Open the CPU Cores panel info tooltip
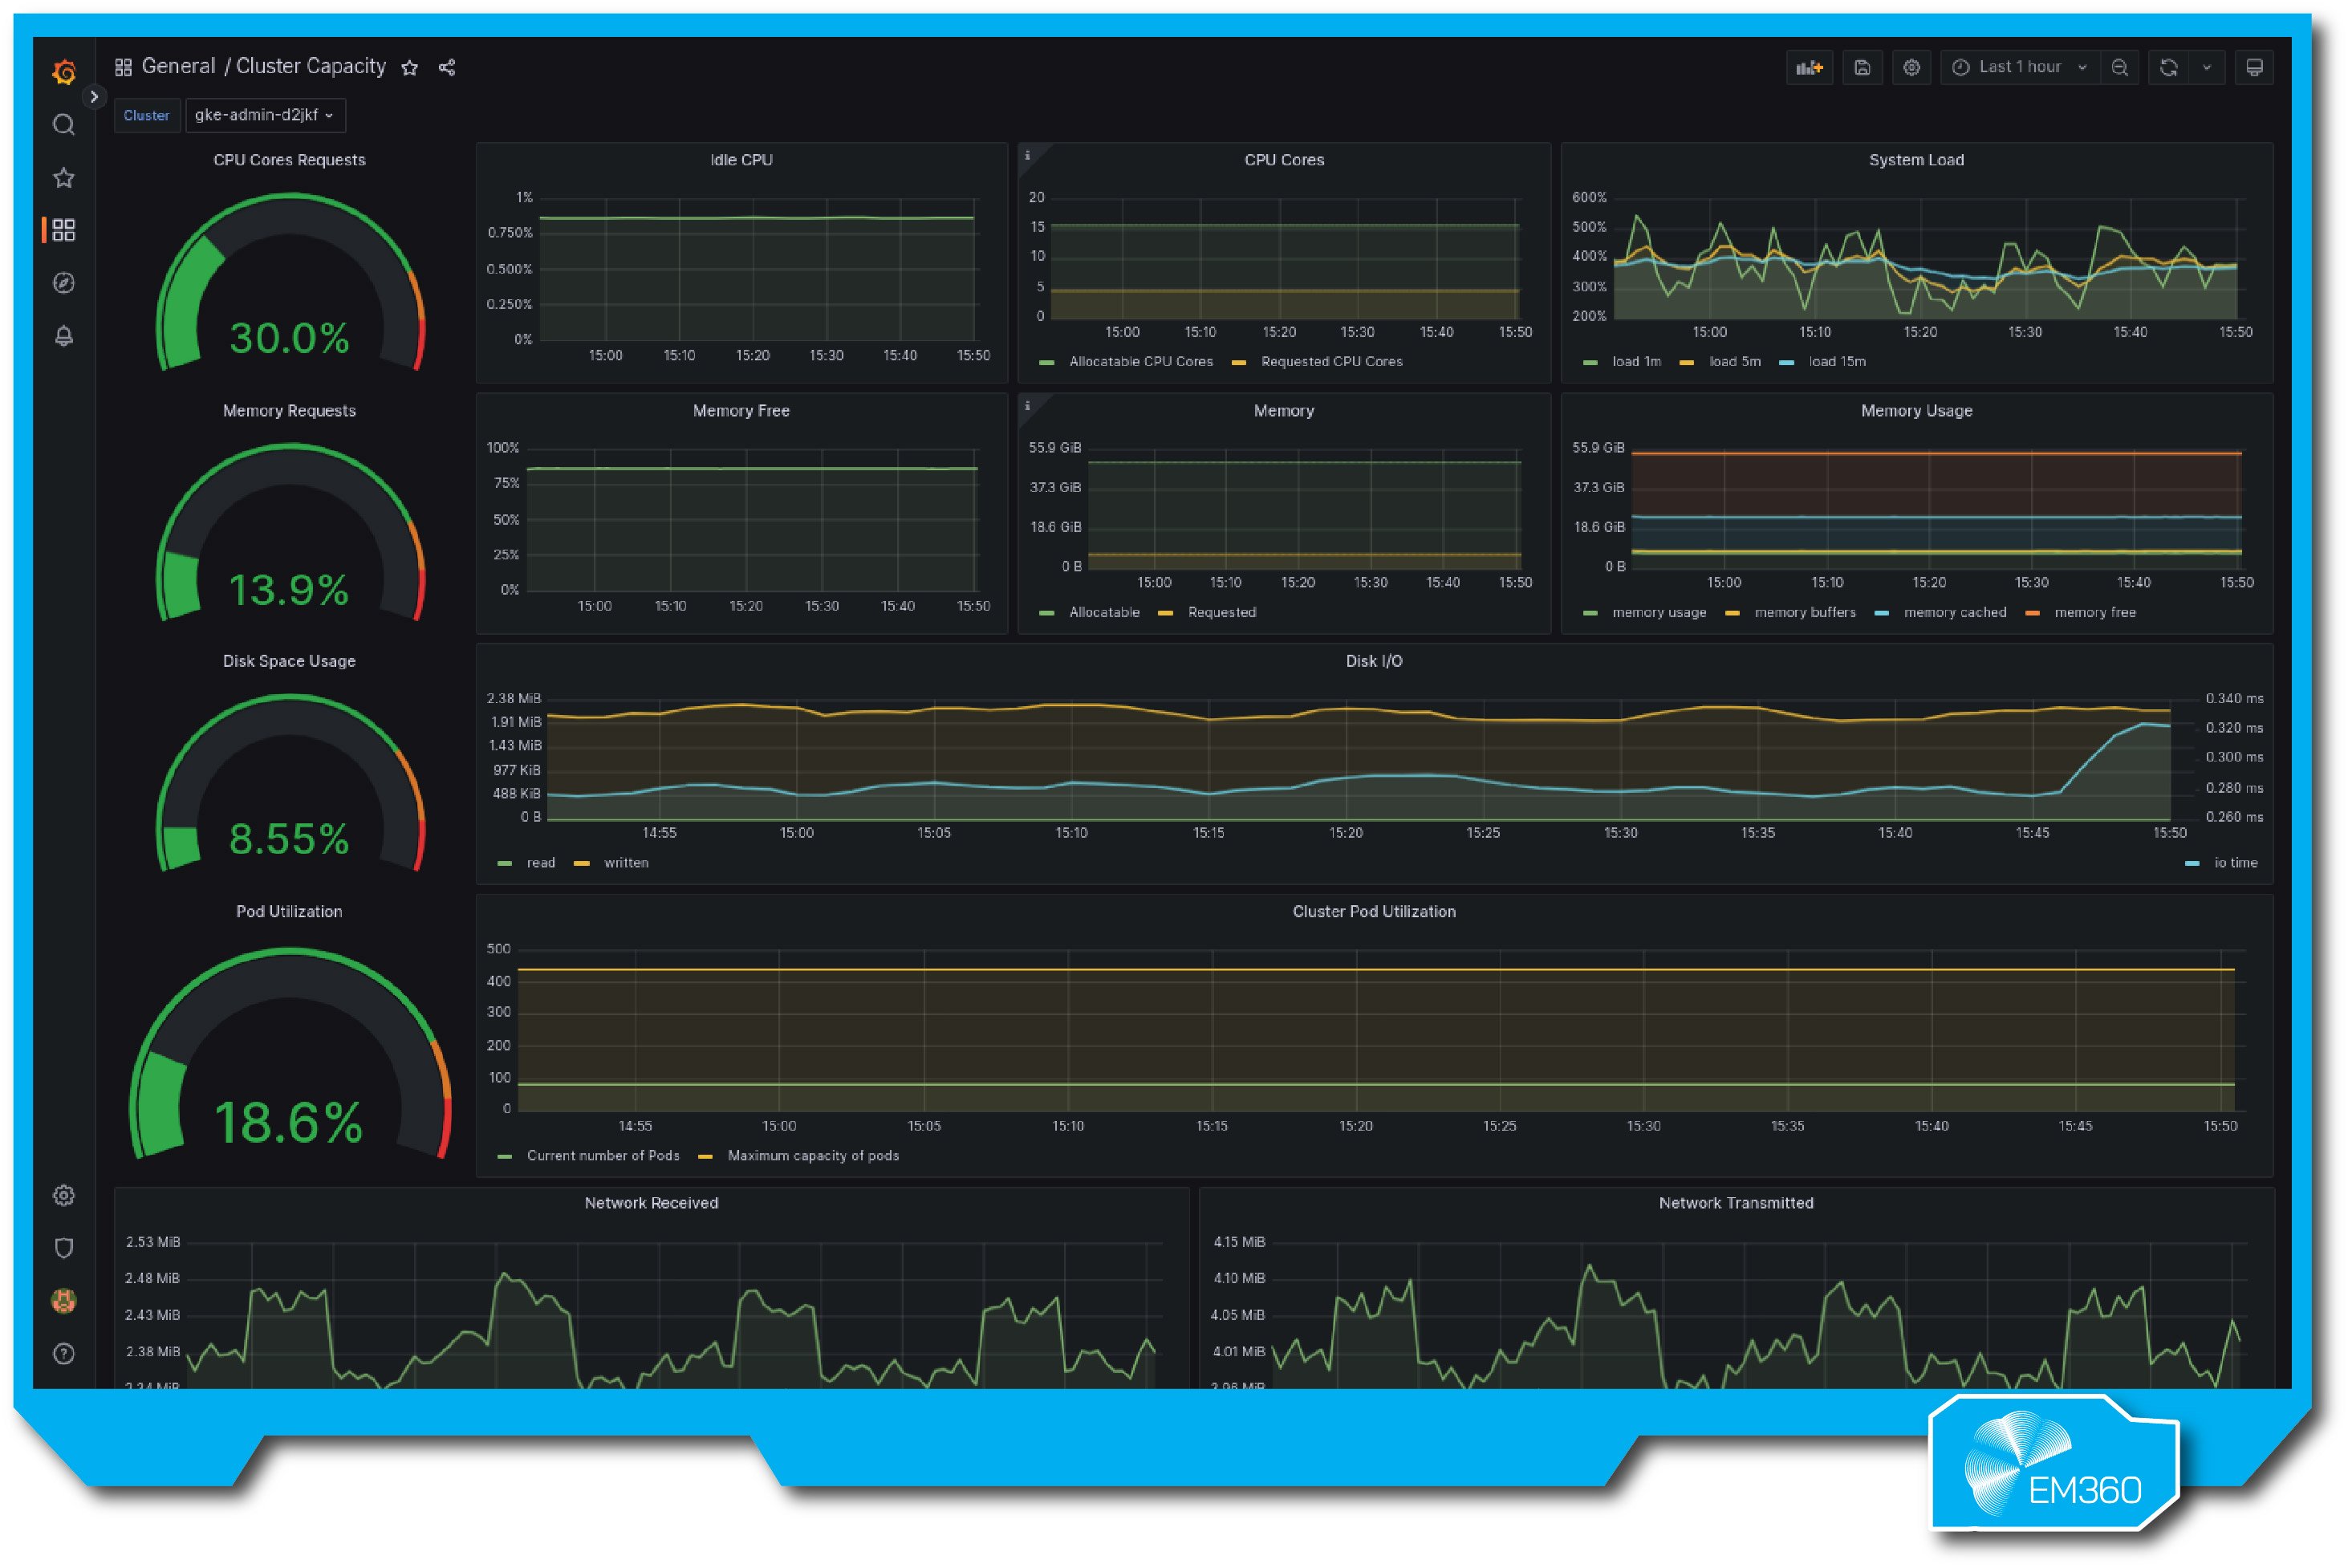Image resolution: width=2348 pixels, height=1568 pixels. 1030,155
